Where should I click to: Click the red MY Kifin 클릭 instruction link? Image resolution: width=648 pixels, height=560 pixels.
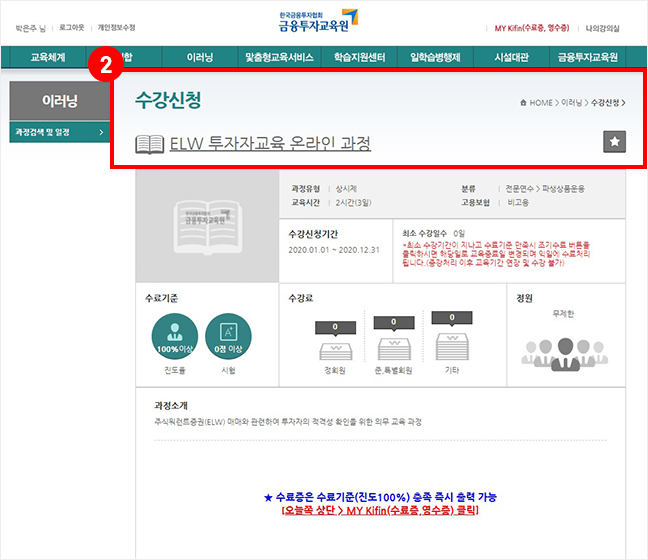pyautogui.click(x=380, y=510)
